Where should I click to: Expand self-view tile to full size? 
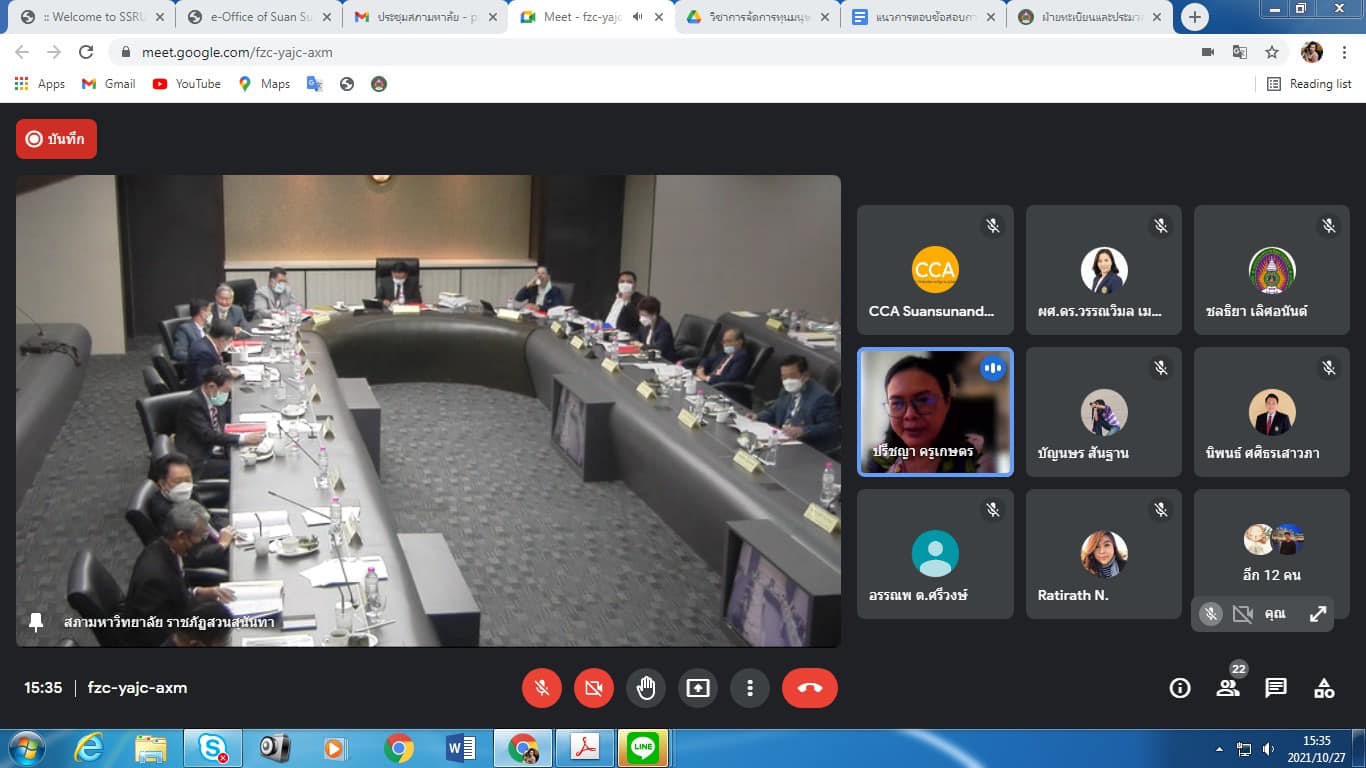pos(1318,614)
